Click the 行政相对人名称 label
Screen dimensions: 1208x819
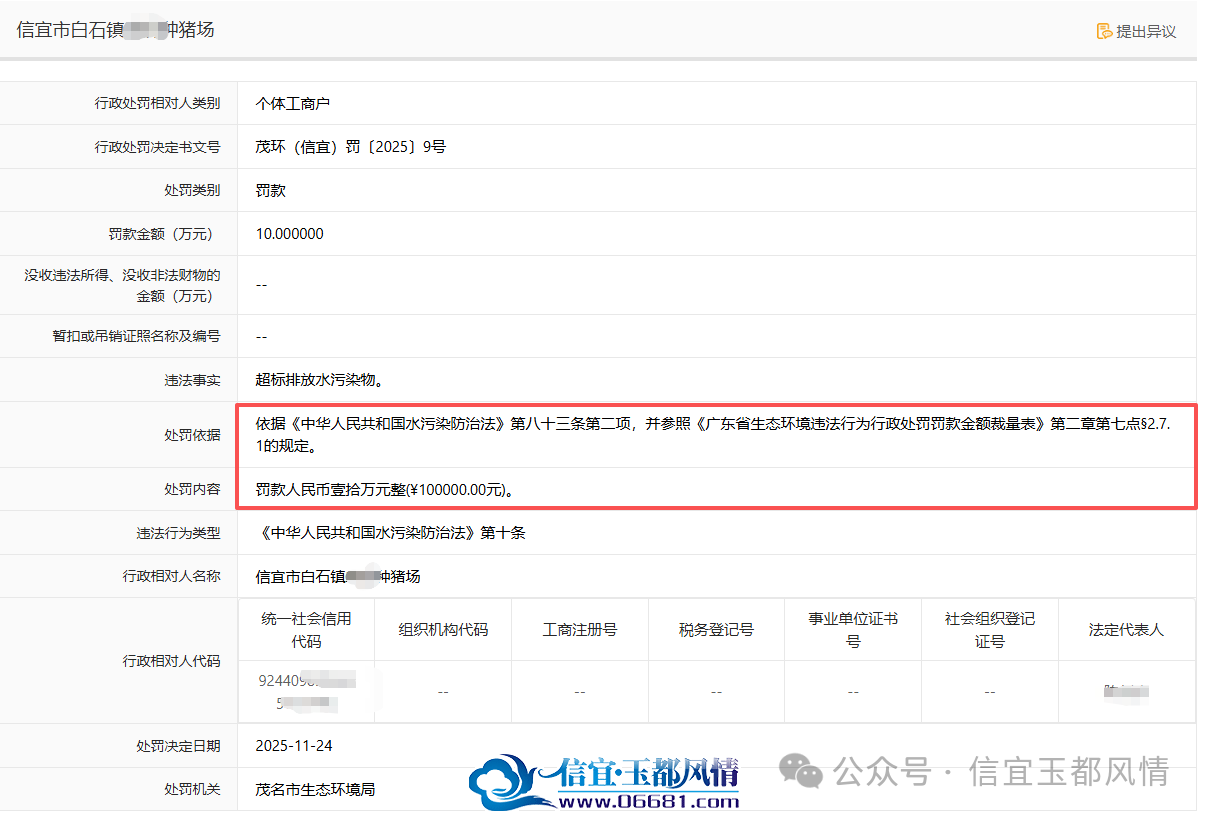pos(171,576)
